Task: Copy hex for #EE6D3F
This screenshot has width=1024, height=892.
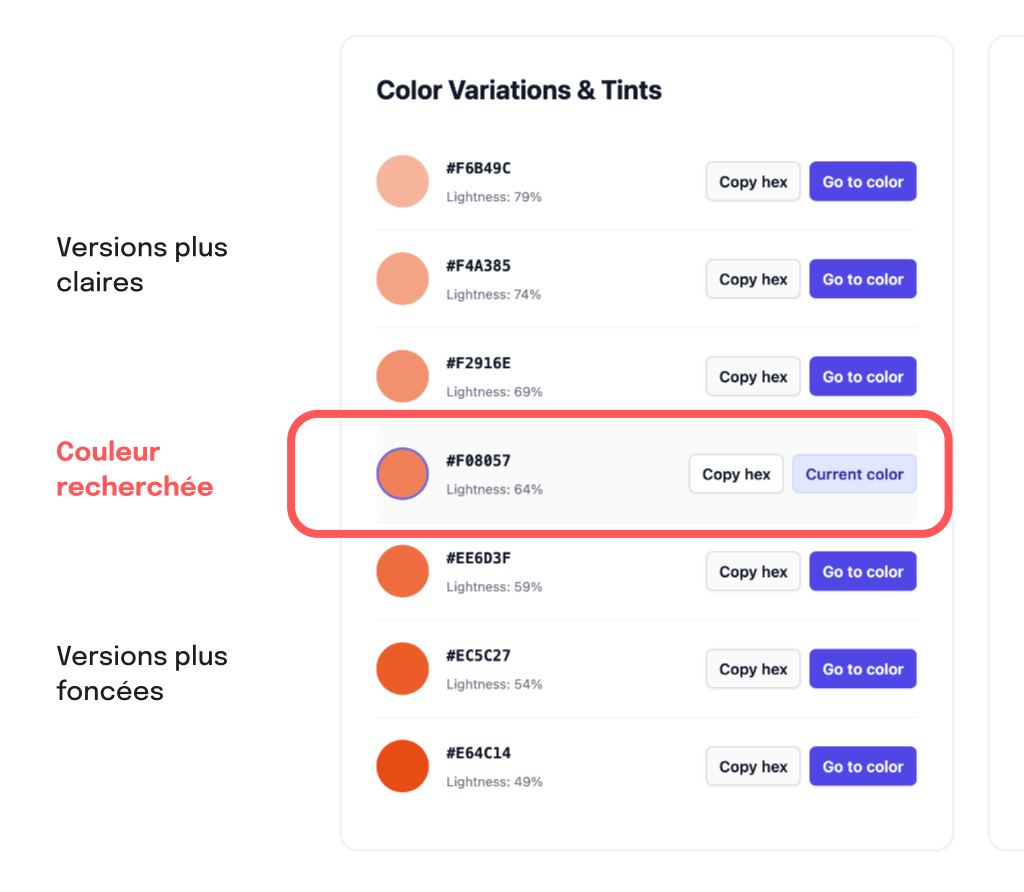Action: click(752, 571)
